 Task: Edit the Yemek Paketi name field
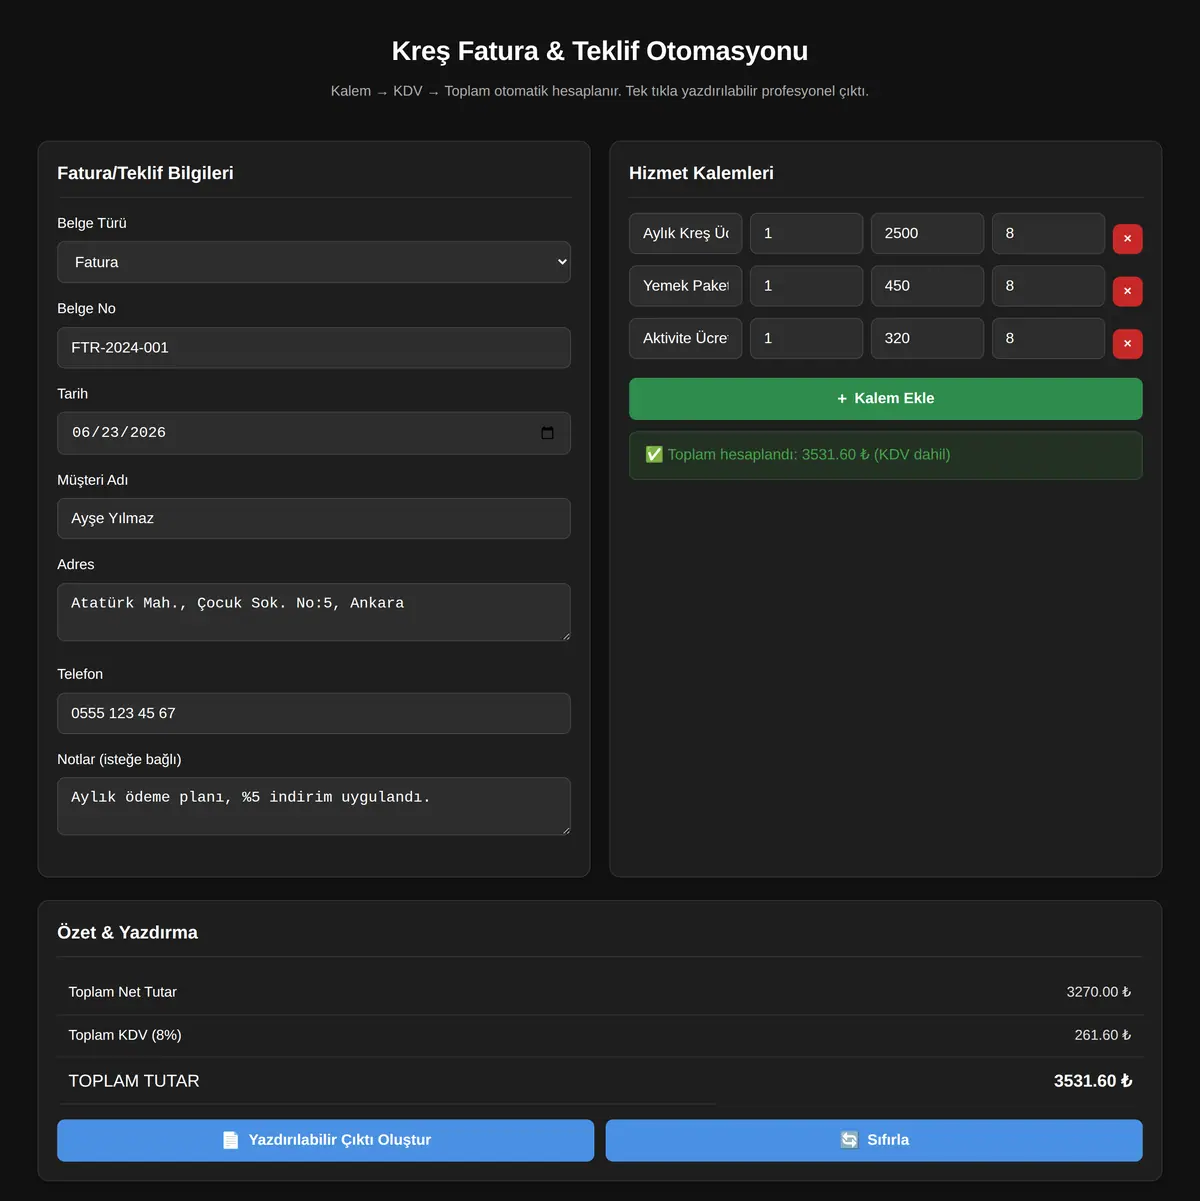click(x=685, y=286)
